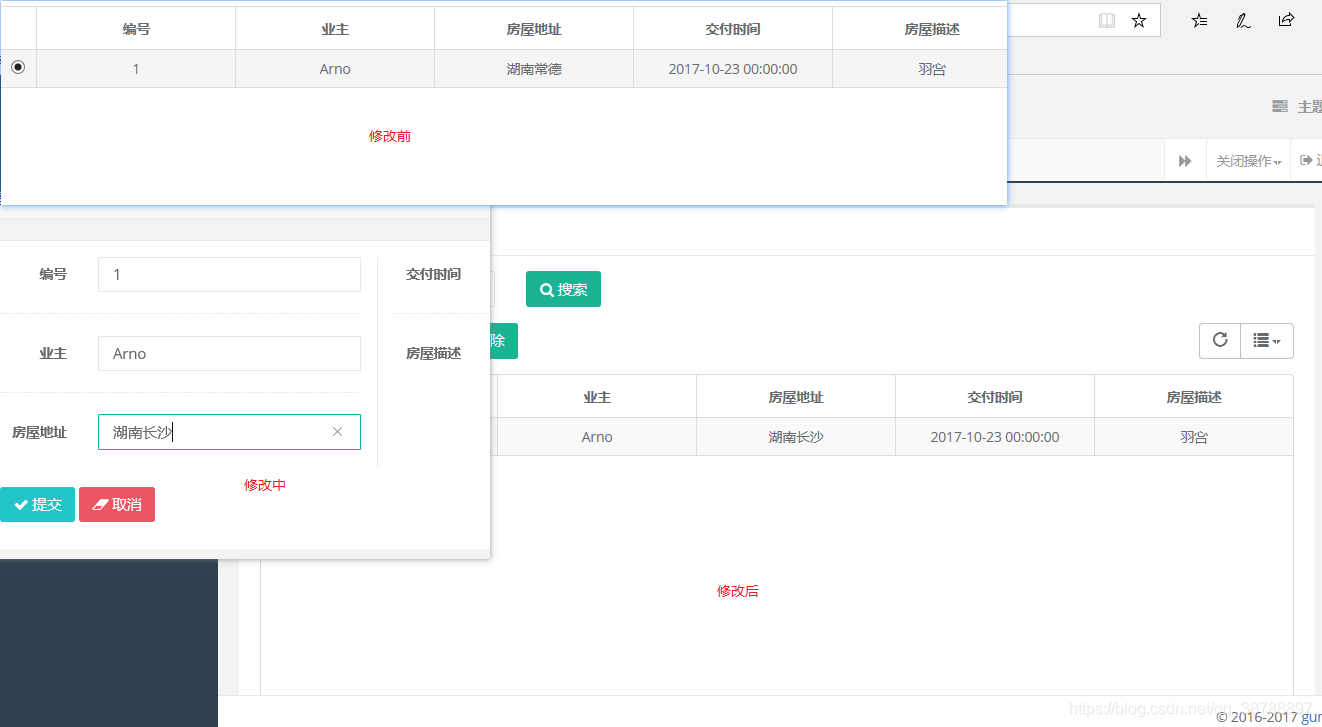Screen dimensions: 1322x727
Task: Click the 湖南长沙 cell in the lower table
Action: pos(796,437)
